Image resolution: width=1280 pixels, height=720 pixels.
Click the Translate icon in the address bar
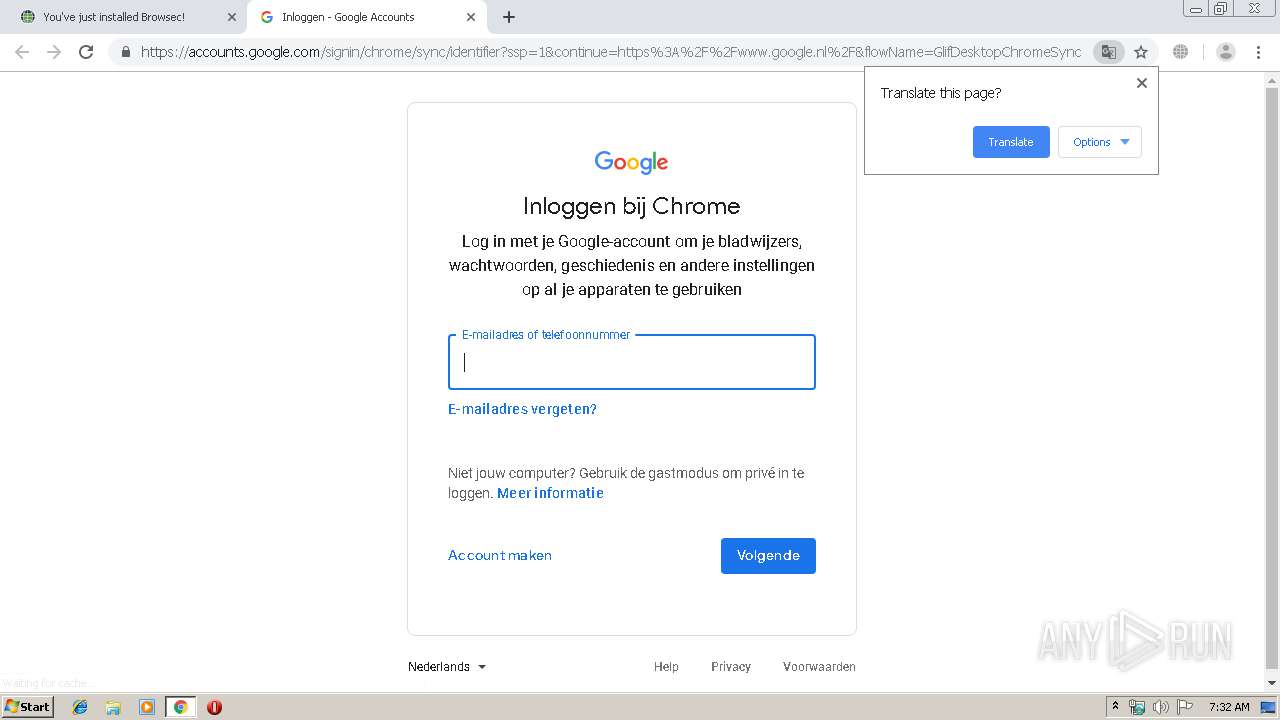pyautogui.click(x=1108, y=52)
